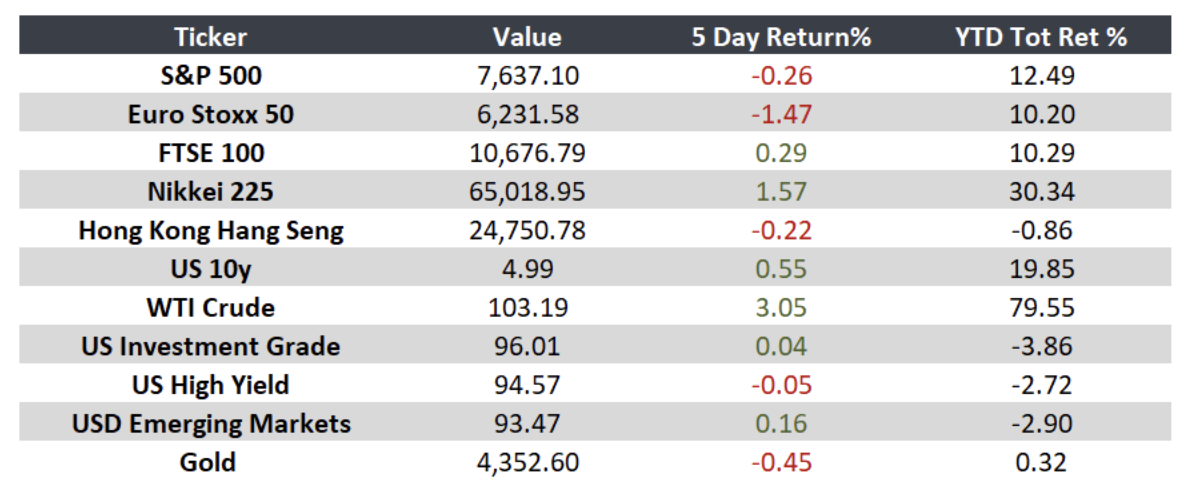Image resolution: width=1190 pixels, height=490 pixels.
Task: Select US Investment Grade ticker cell
Action: (x=211, y=347)
